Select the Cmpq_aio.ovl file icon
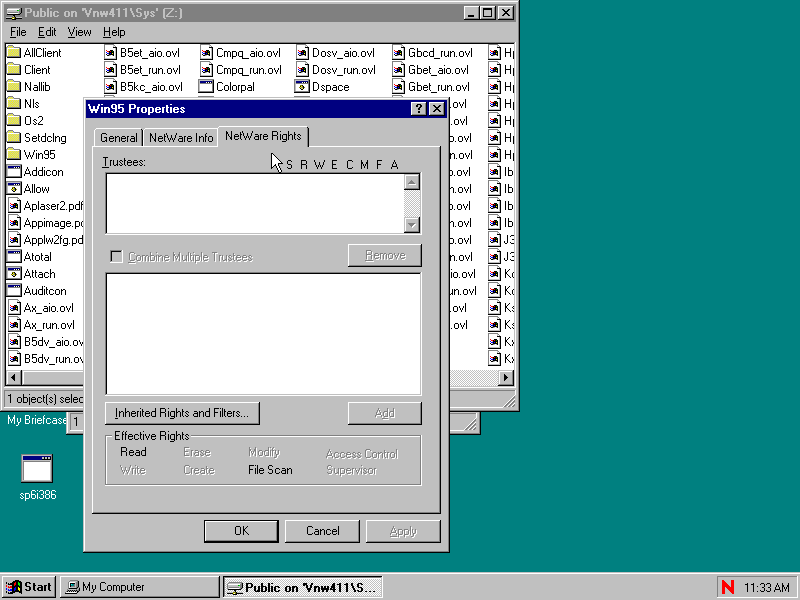This screenshot has height=600, width=800. (x=206, y=53)
